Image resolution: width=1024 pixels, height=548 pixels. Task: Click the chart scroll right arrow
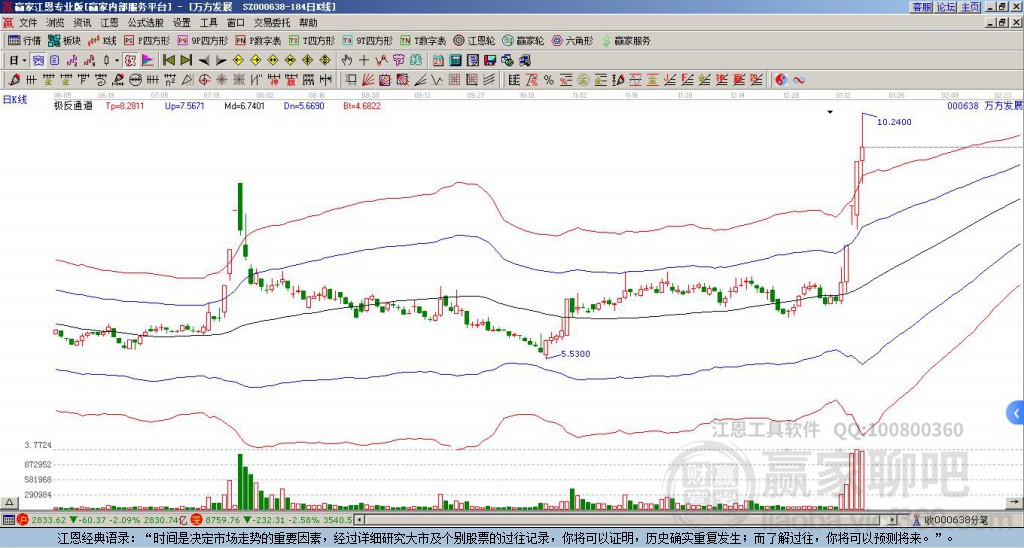coord(1015,502)
